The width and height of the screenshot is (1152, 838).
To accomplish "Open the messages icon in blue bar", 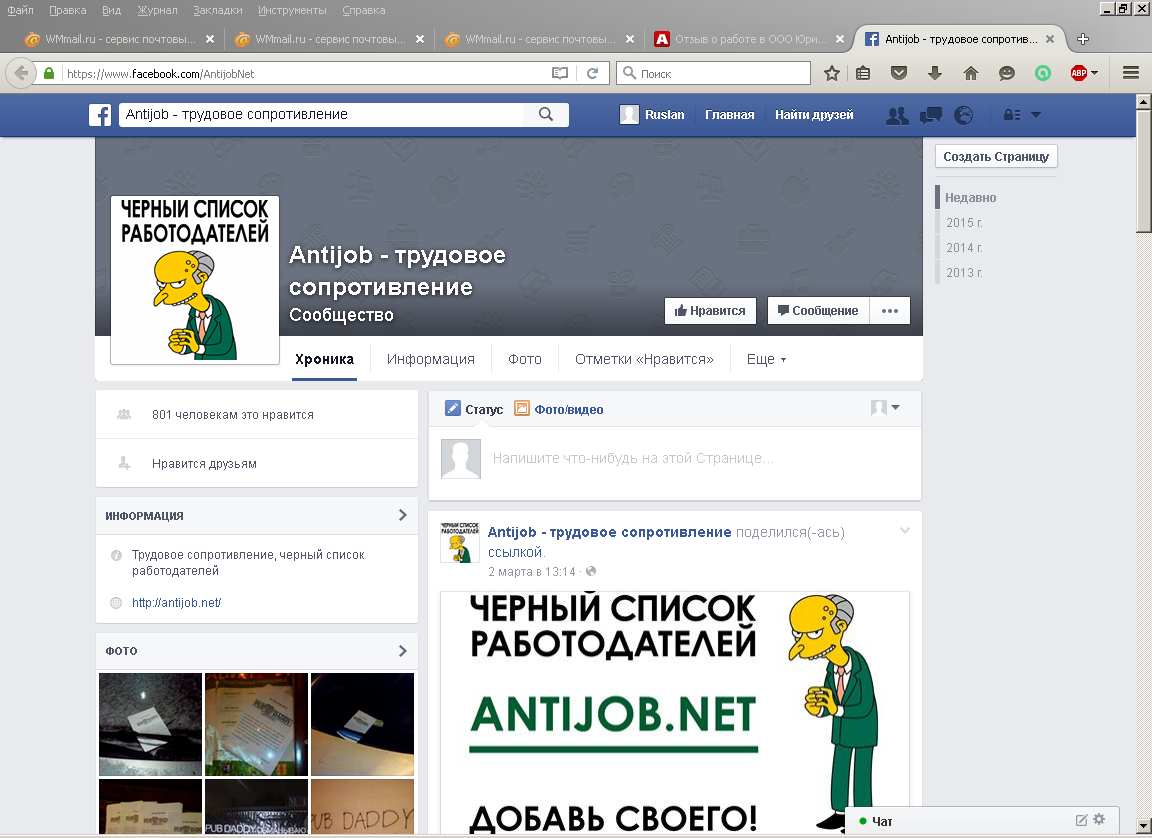I will (931, 115).
